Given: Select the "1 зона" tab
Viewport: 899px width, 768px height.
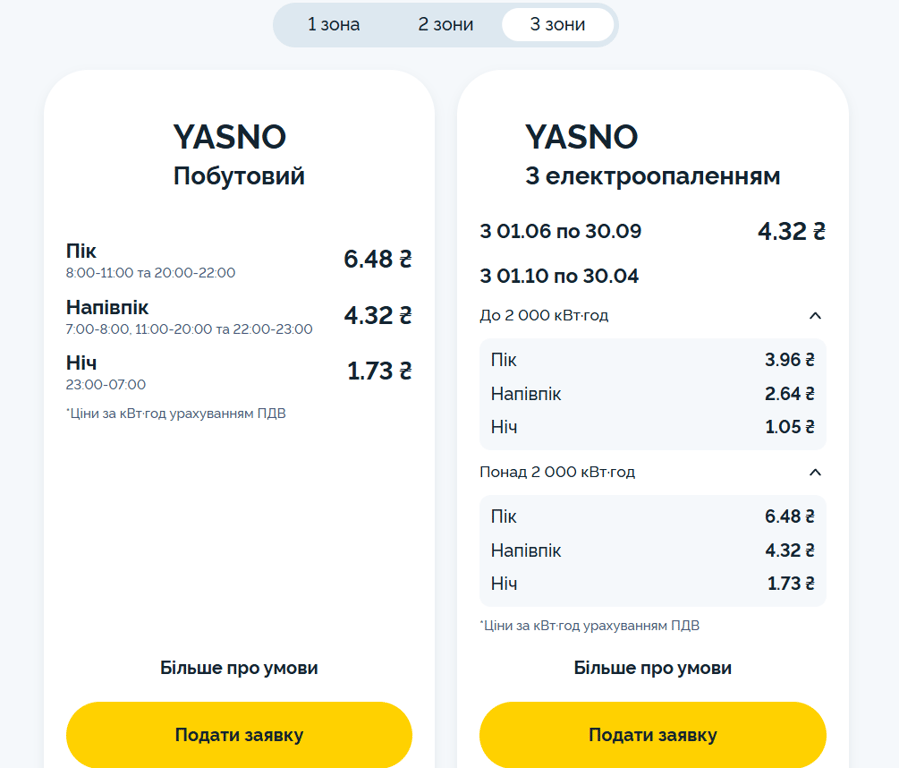Looking at the screenshot, I should tap(333, 25).
